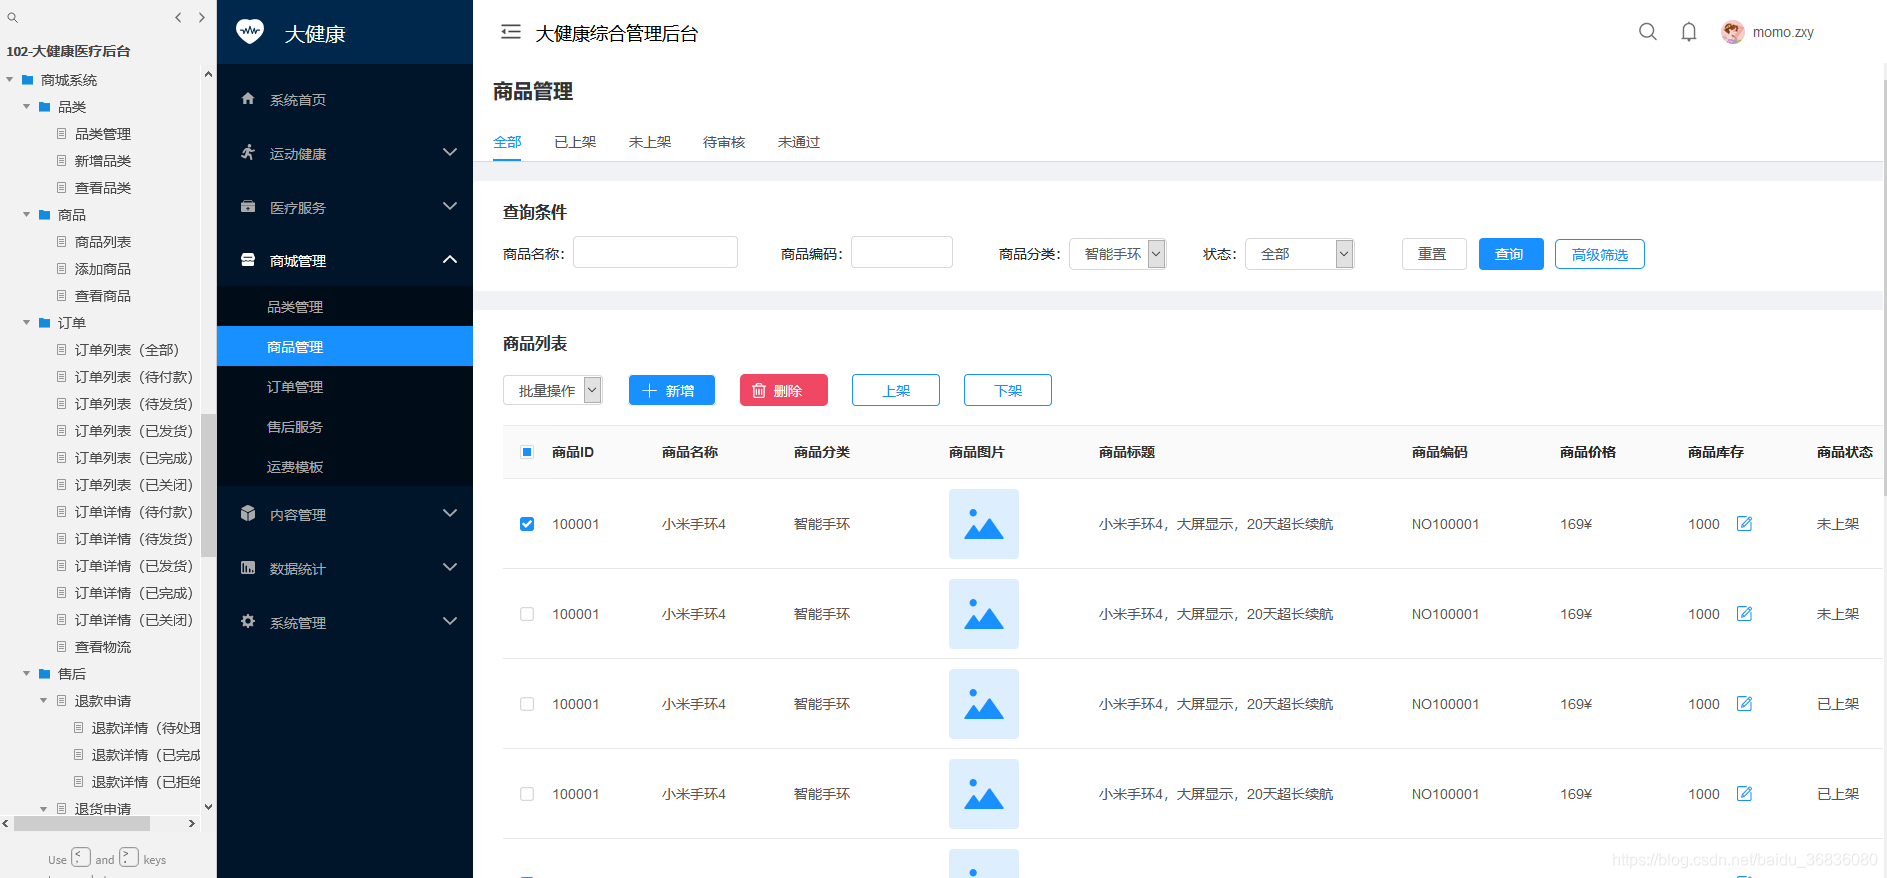Image resolution: width=1887 pixels, height=878 pixels.
Task: Focus the 商品名称 input field
Action: point(655,252)
